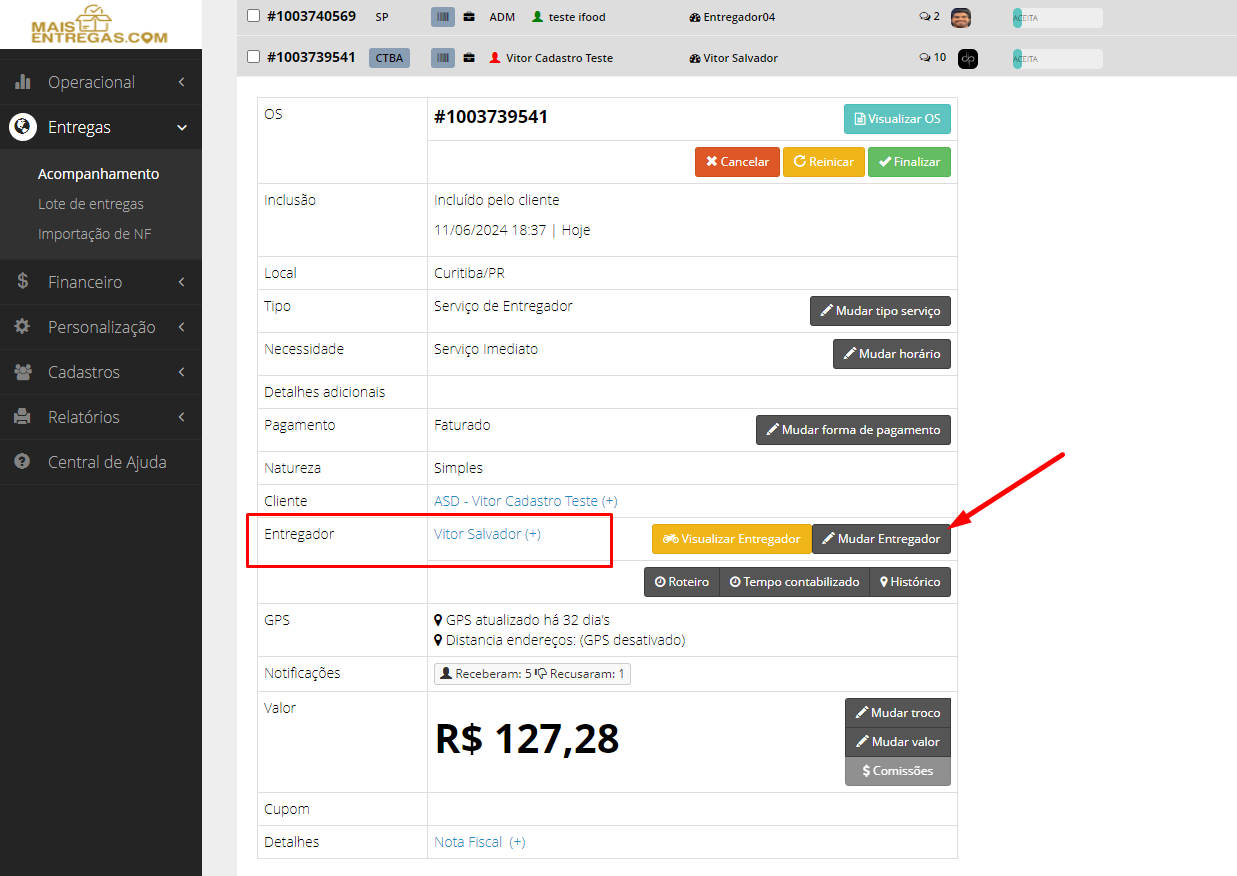1237x876 pixels.
Task: Click Mudar tipo serviço button
Action: coord(880,311)
